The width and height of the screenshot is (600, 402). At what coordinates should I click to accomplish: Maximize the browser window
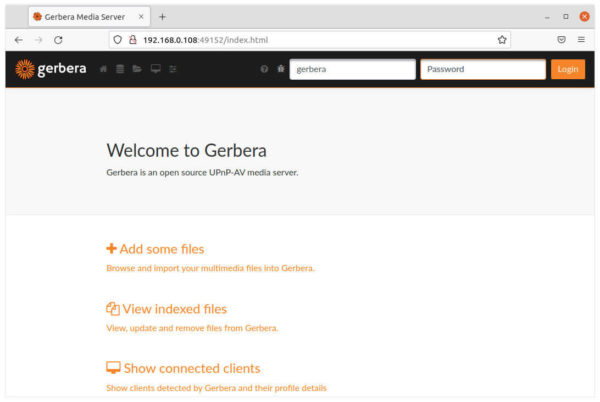[566, 16]
